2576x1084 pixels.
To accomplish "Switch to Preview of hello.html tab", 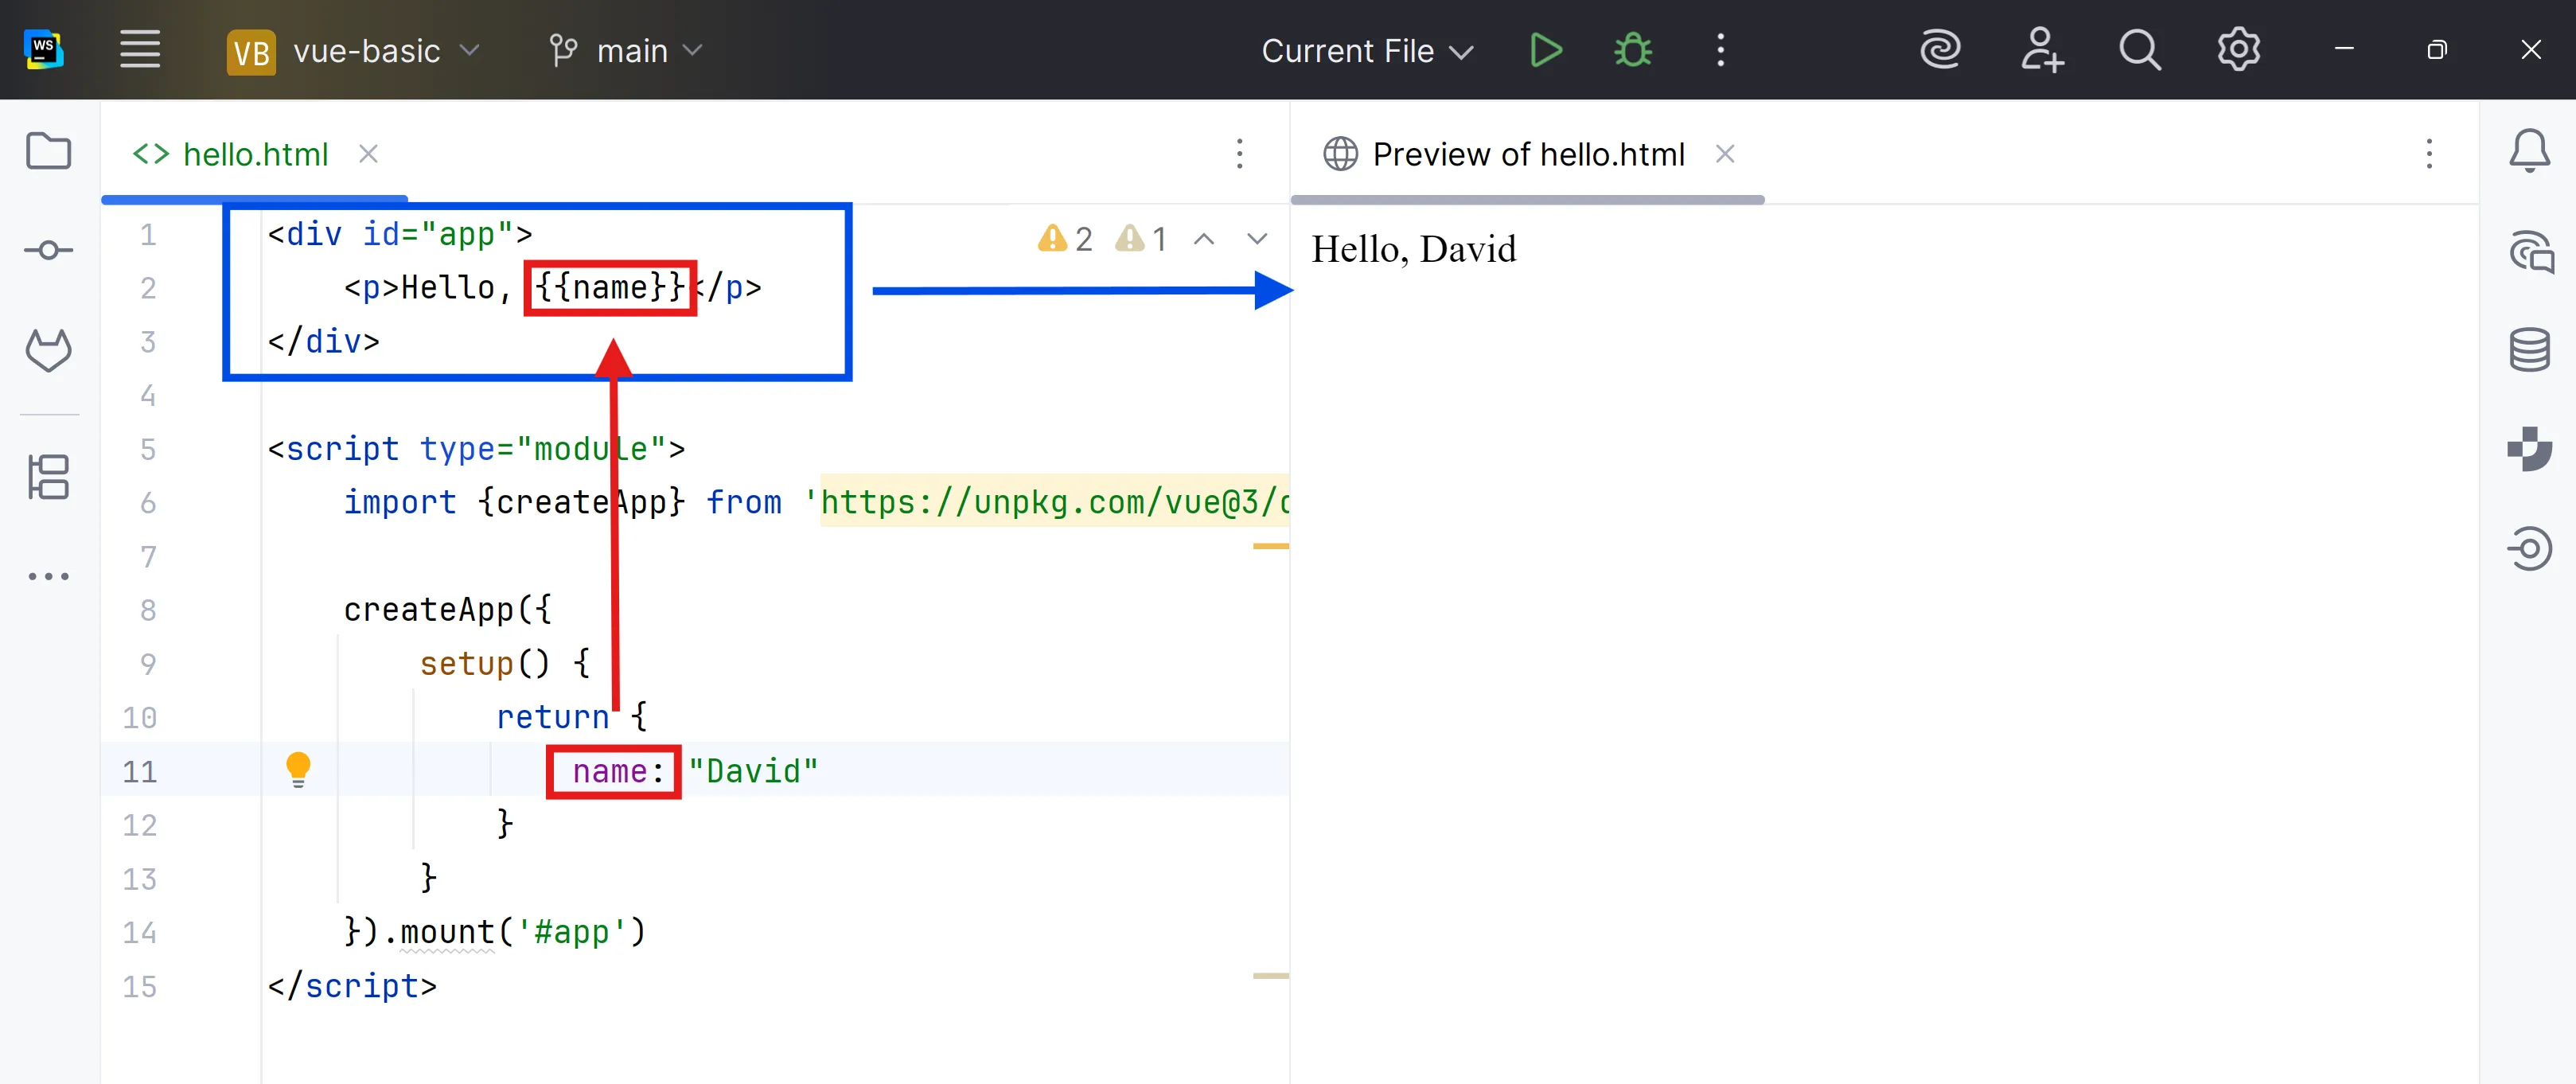I will [x=1527, y=154].
